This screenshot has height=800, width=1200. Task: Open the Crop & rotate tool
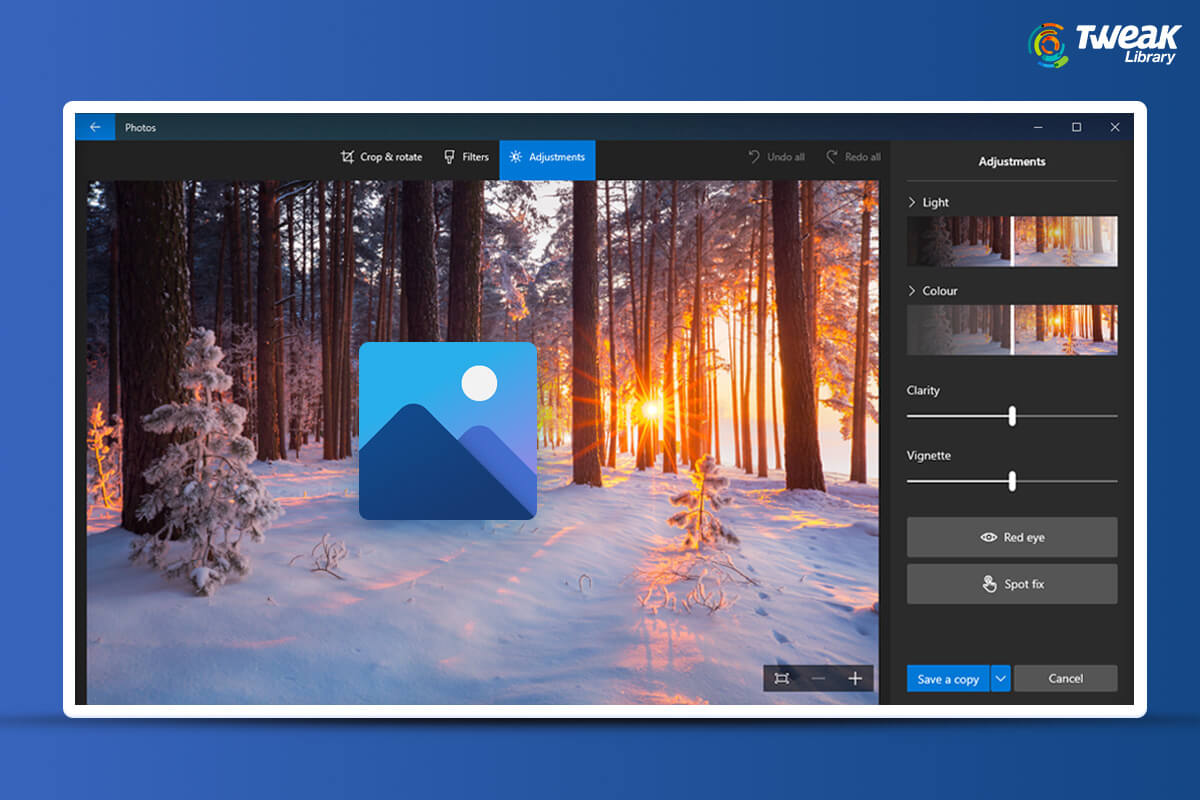click(x=381, y=157)
